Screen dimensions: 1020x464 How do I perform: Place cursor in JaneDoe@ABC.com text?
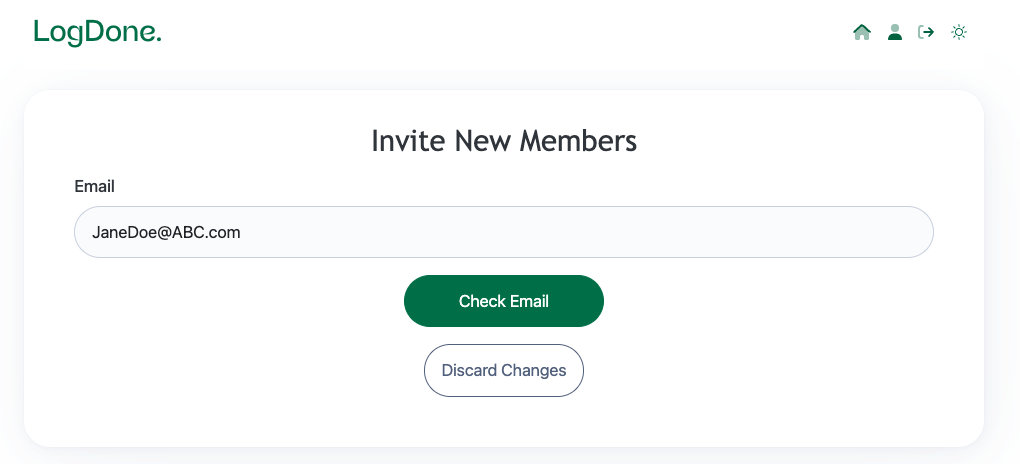(166, 232)
